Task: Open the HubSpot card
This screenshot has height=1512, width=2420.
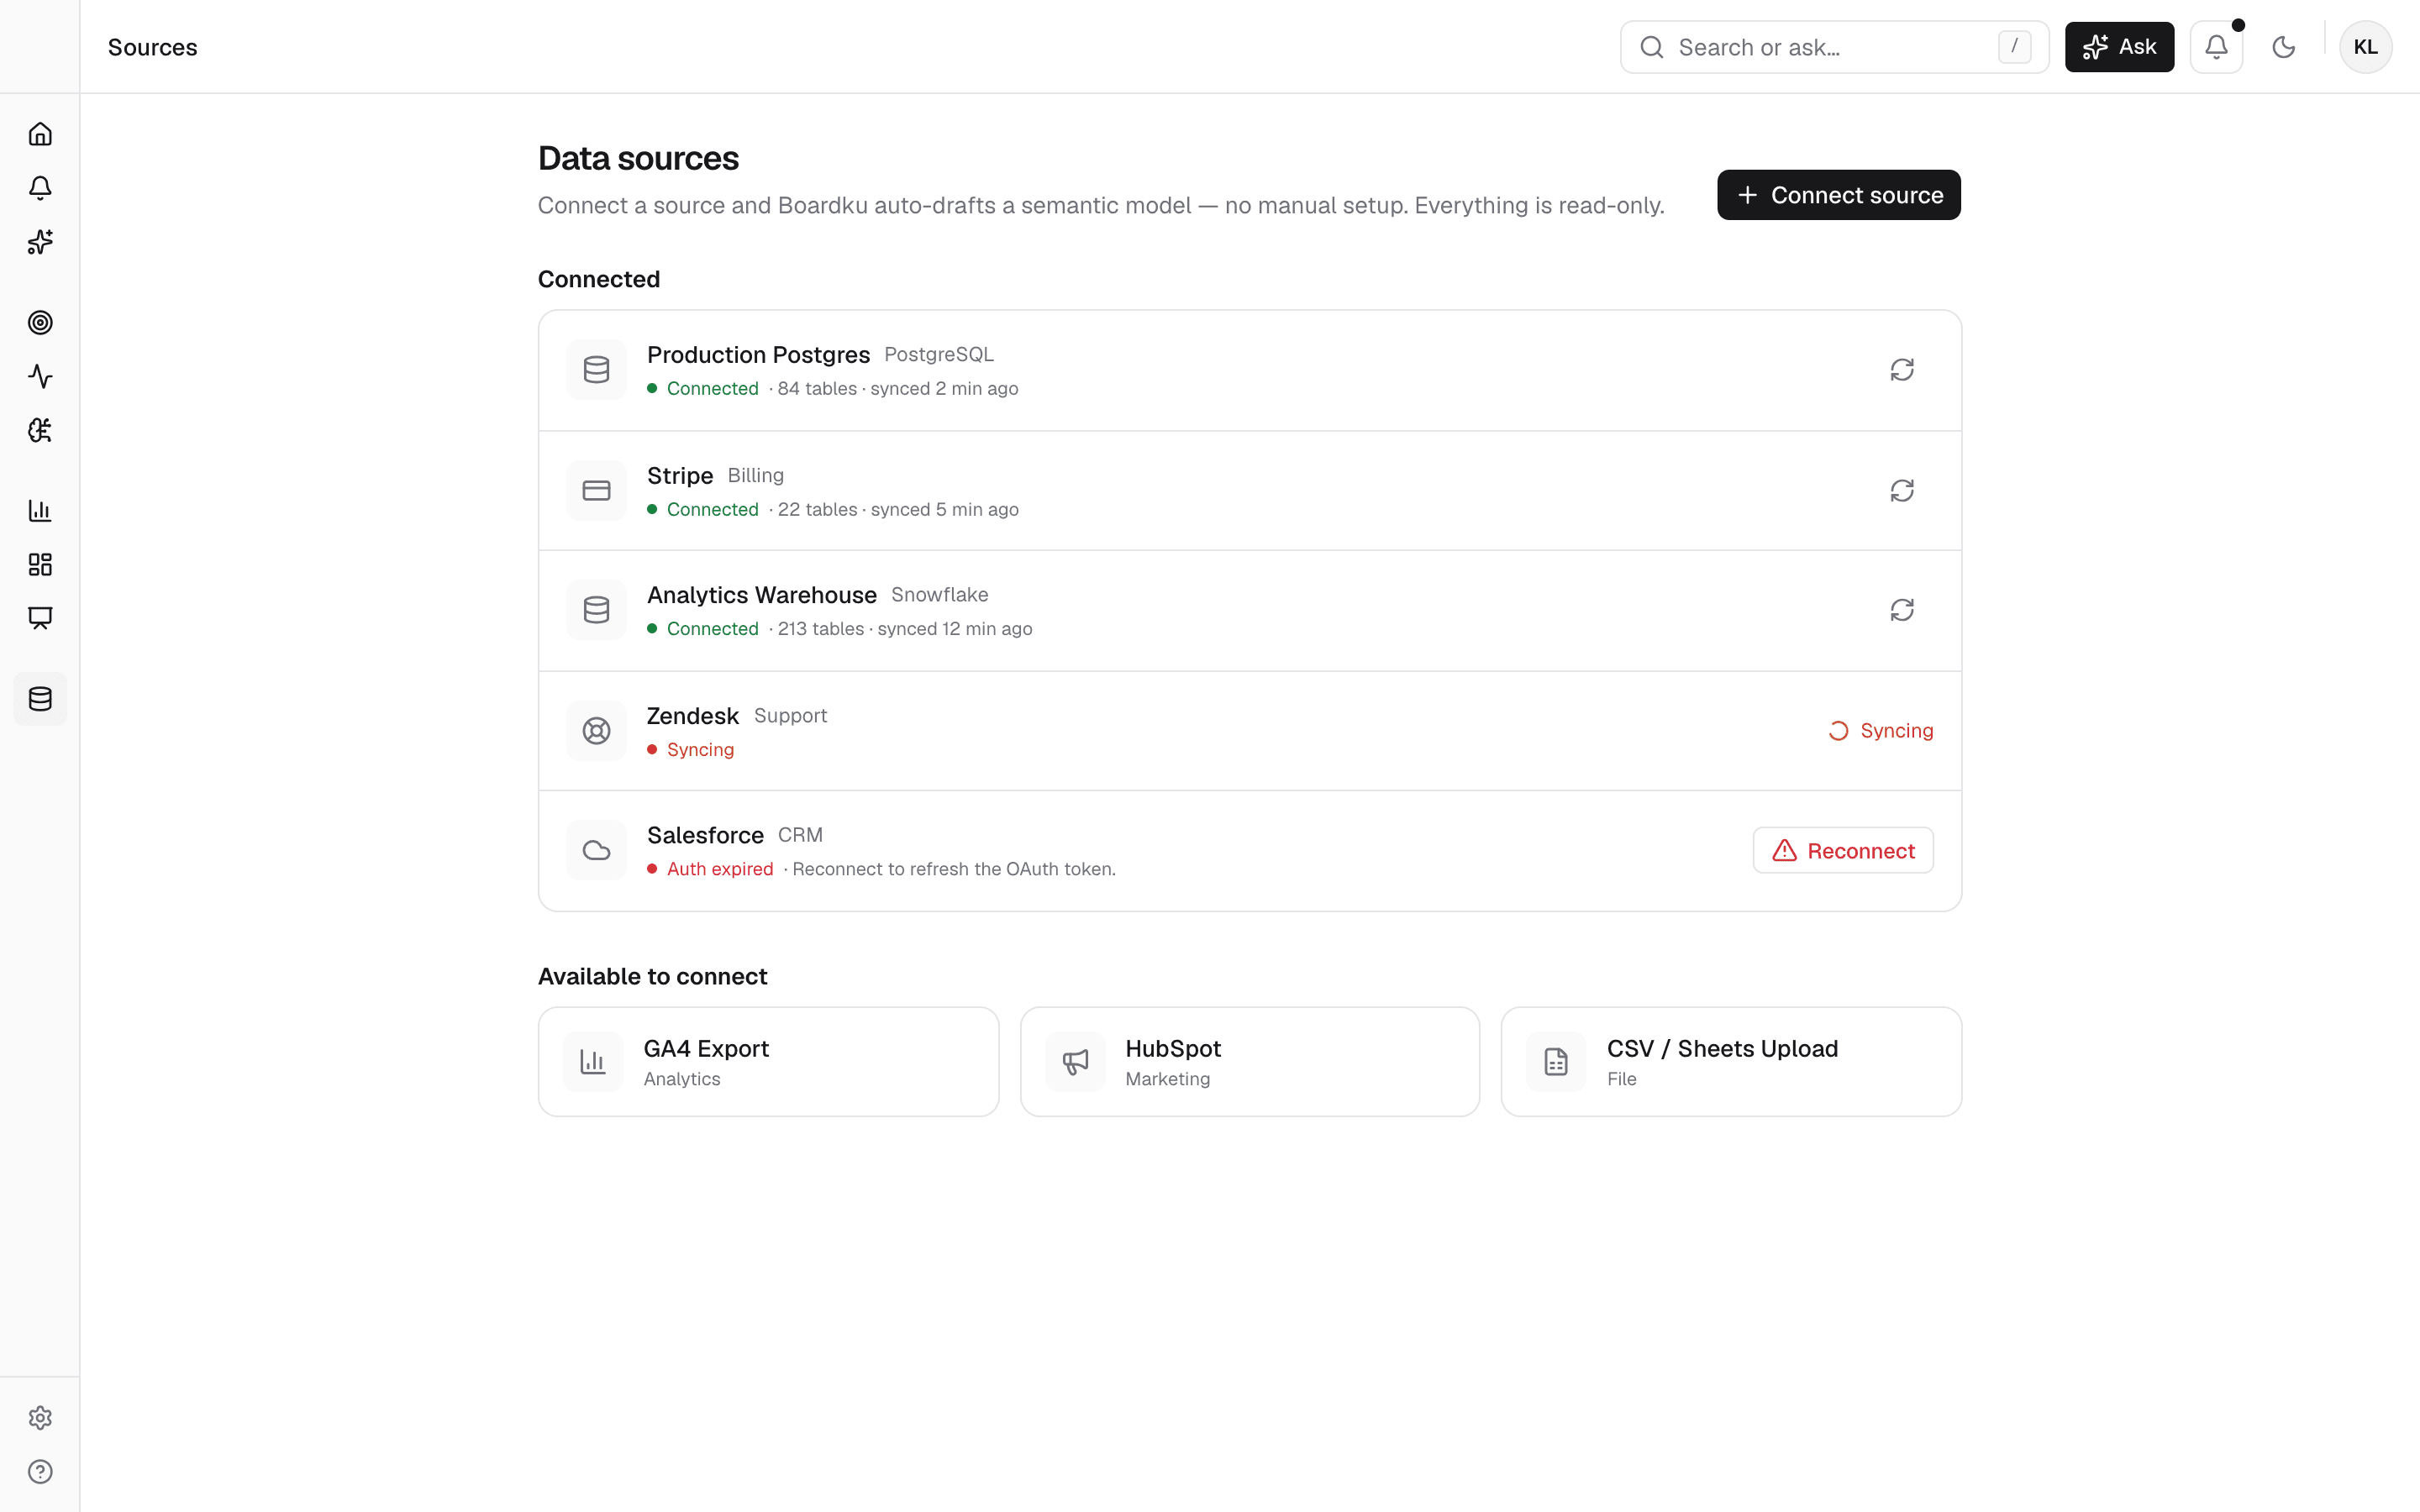Action: tap(1249, 1061)
